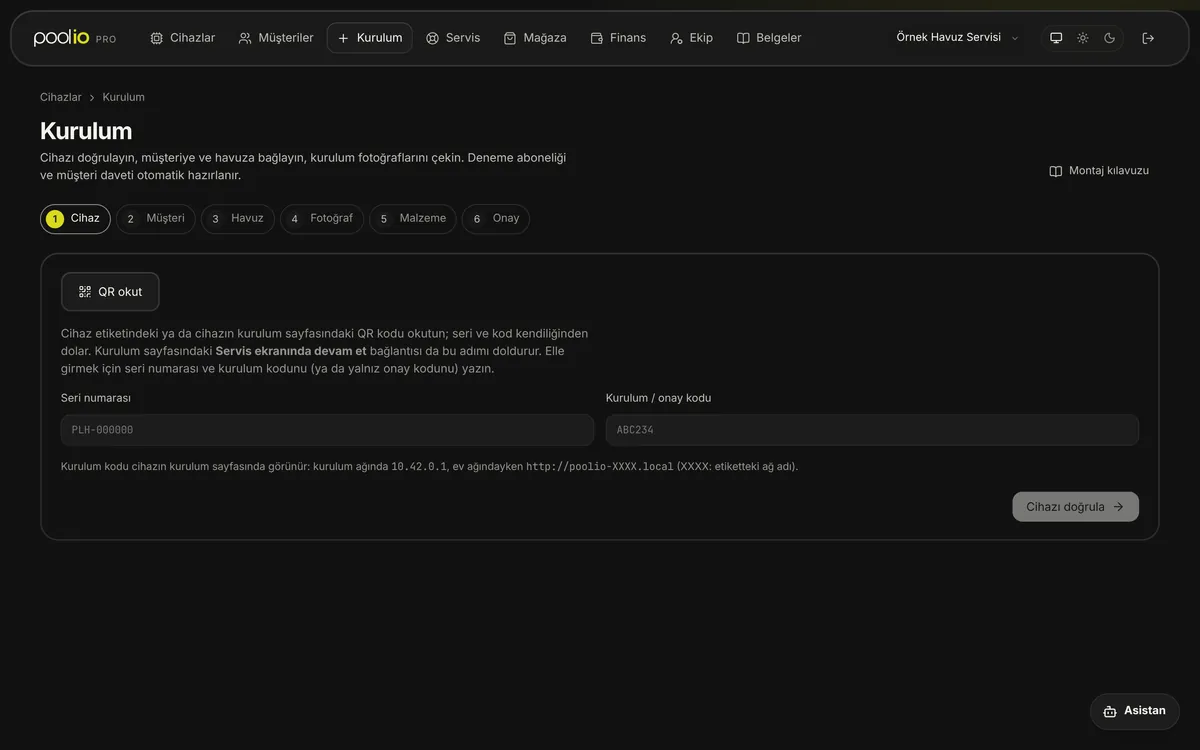Enable dark theme with moon icon

pos(1110,38)
